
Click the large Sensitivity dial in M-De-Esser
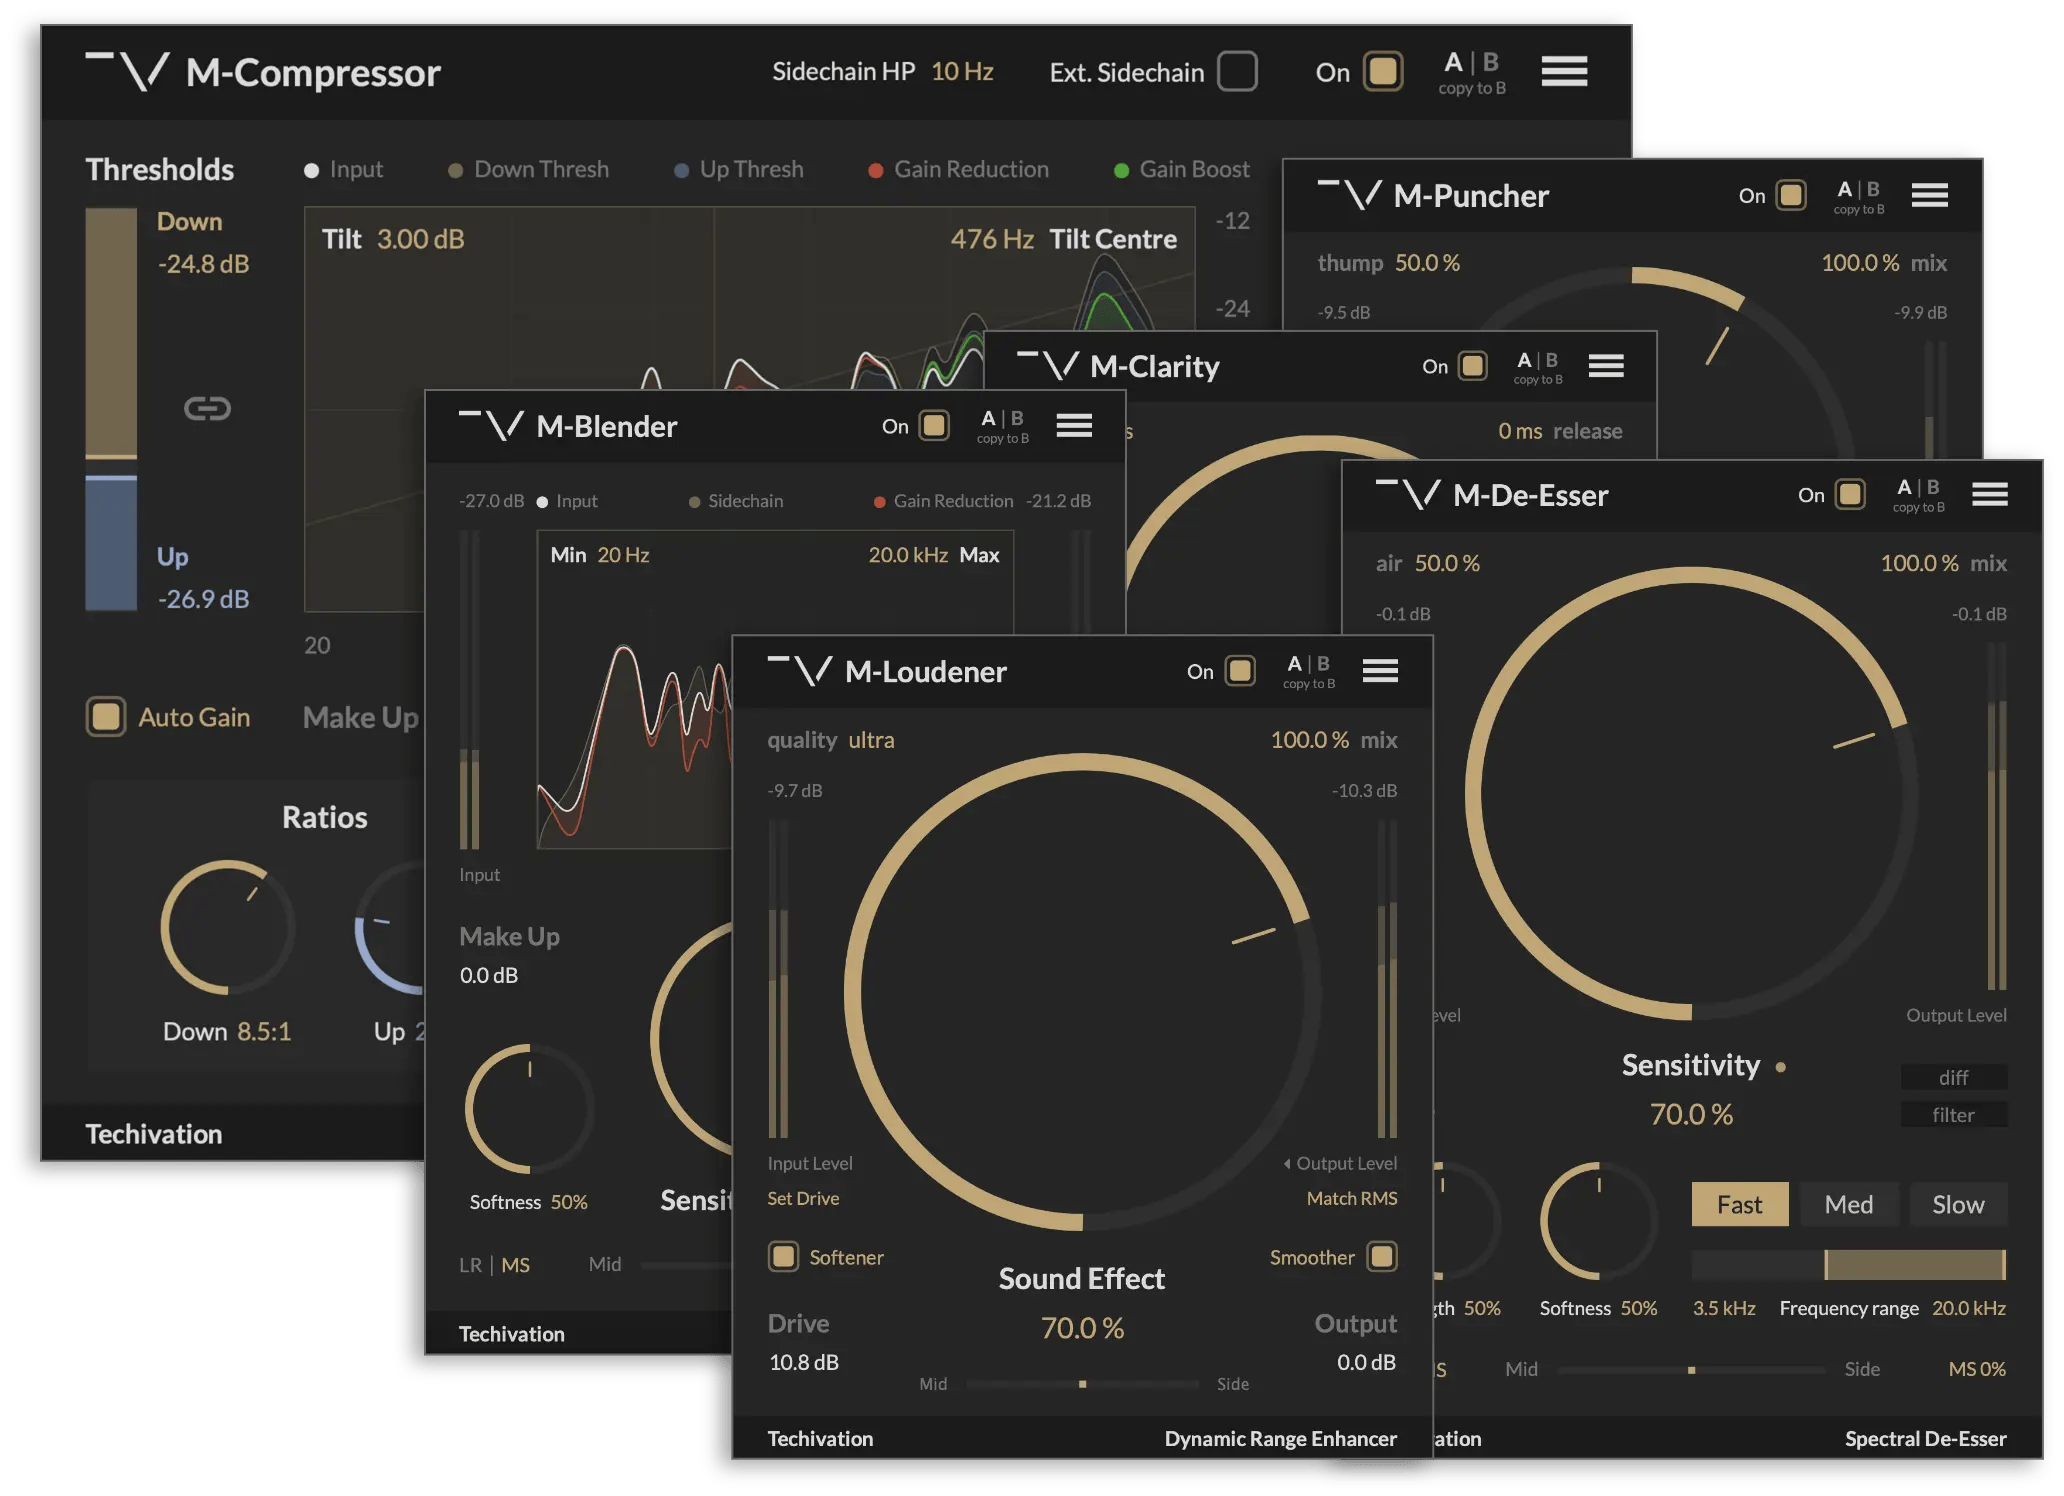pyautogui.click(x=1691, y=794)
